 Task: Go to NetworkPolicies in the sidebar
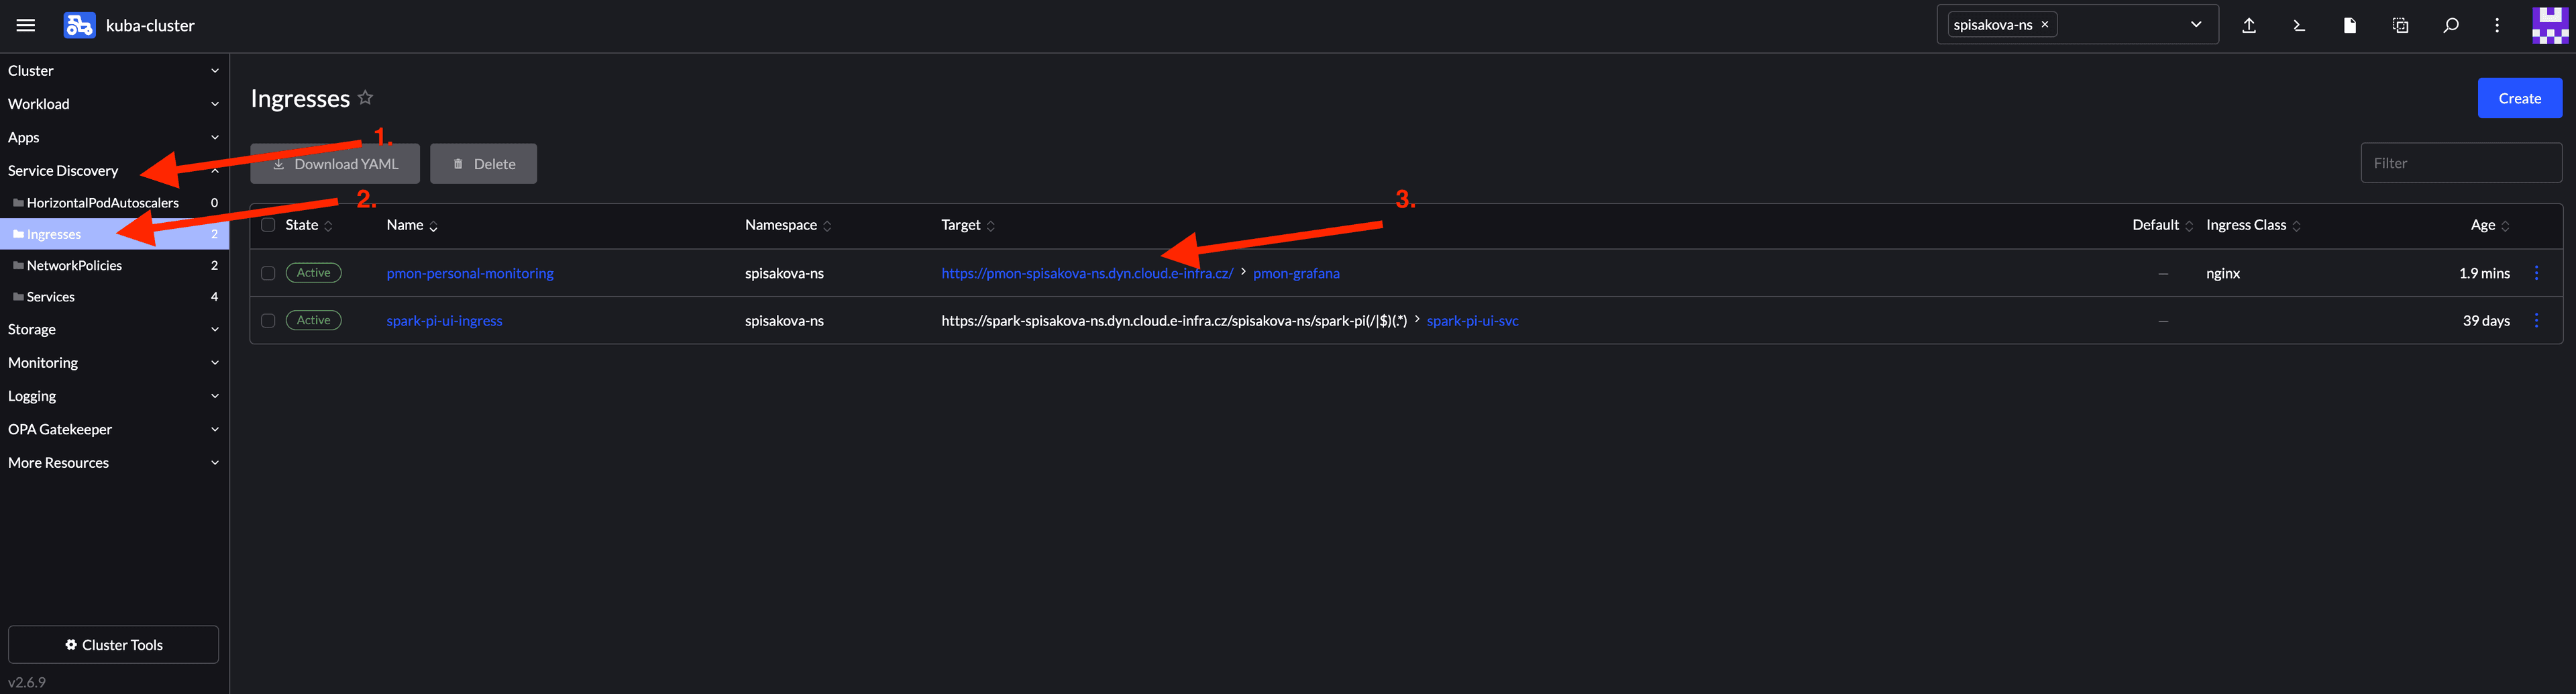coord(74,265)
